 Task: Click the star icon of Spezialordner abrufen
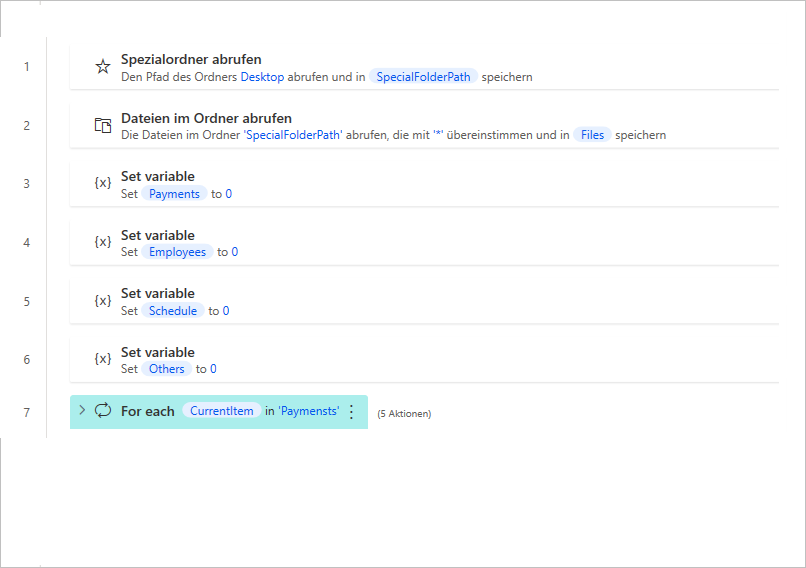[x=103, y=66]
